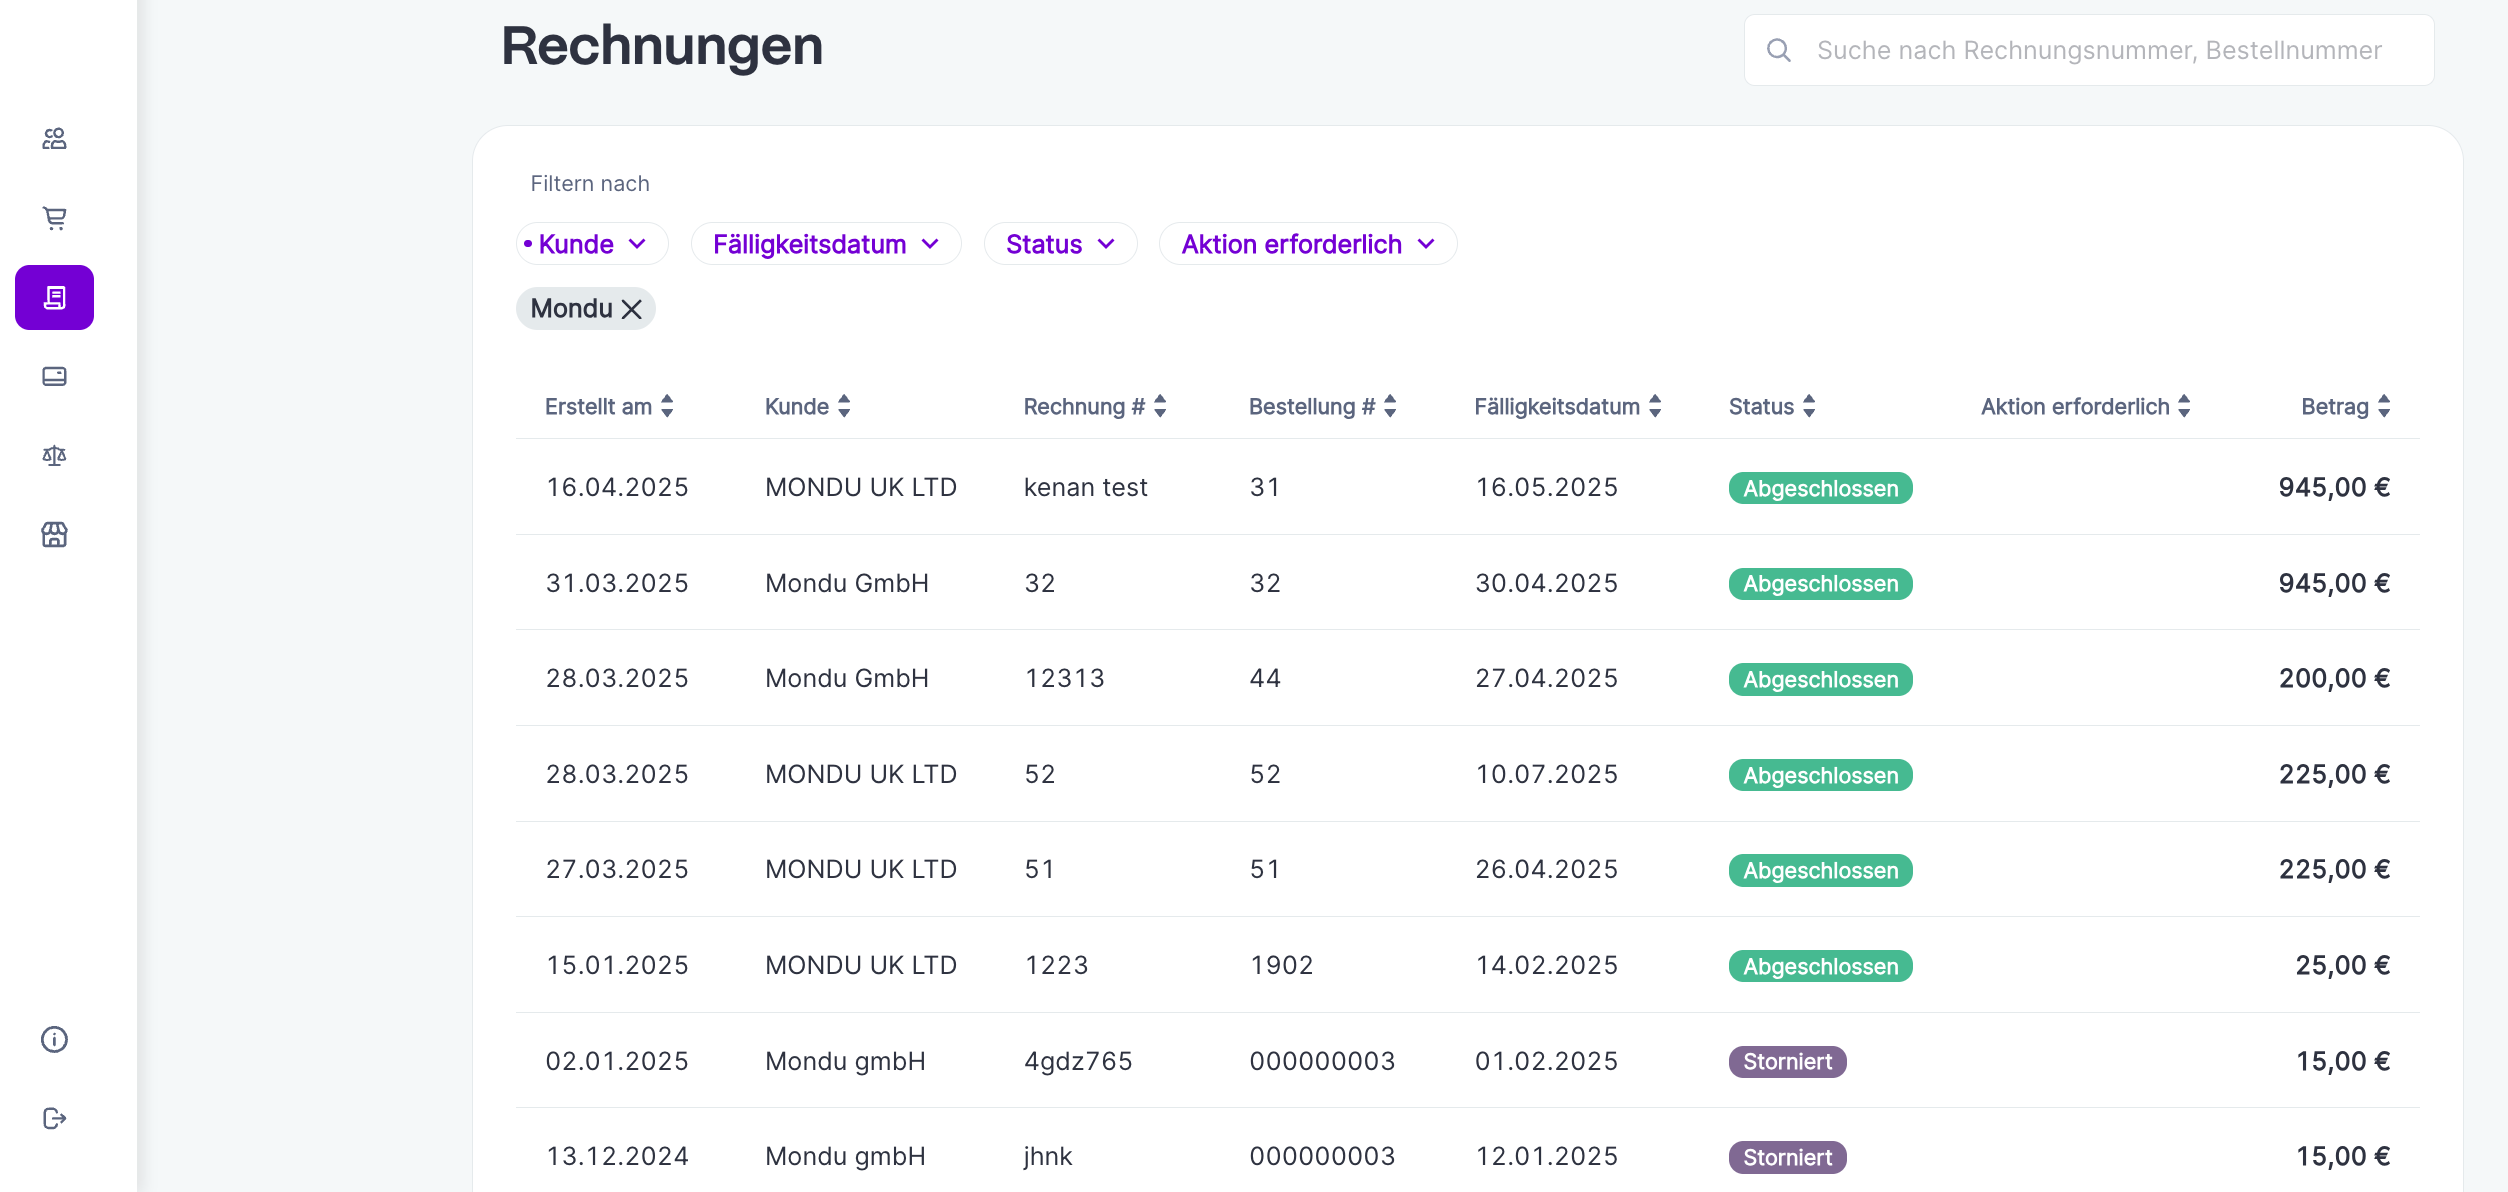The height and width of the screenshot is (1192, 2508).
Task: Open invoice 'kenan test' row
Action: point(1467,487)
